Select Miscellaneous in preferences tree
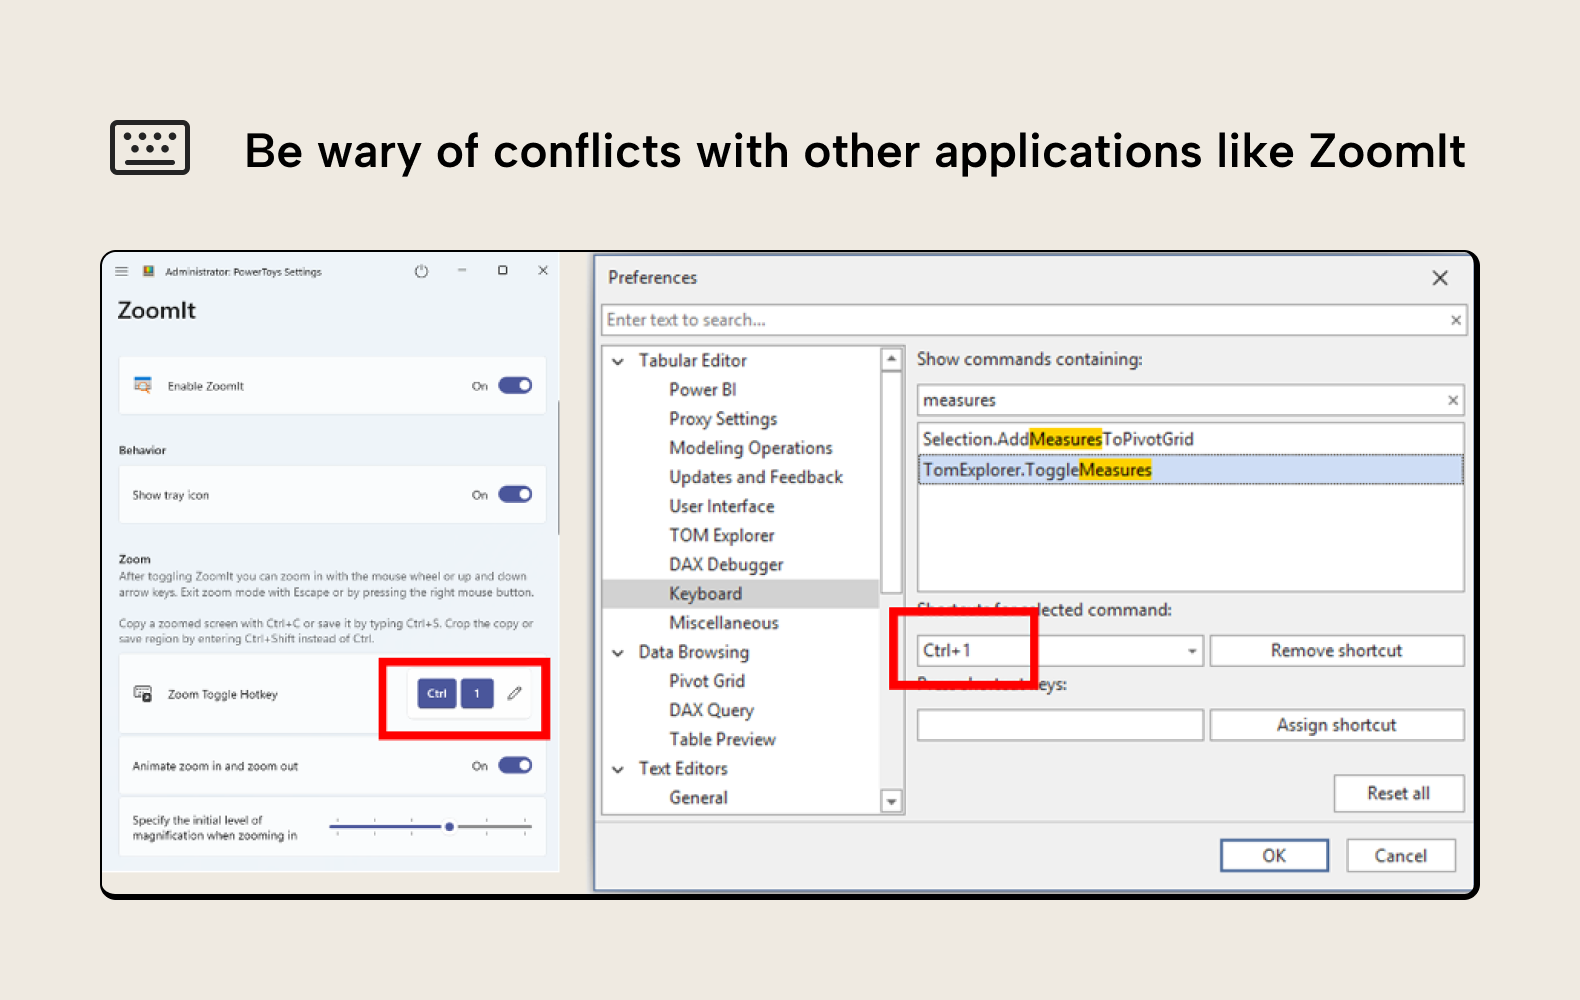The height and width of the screenshot is (1000, 1580). [x=724, y=623]
